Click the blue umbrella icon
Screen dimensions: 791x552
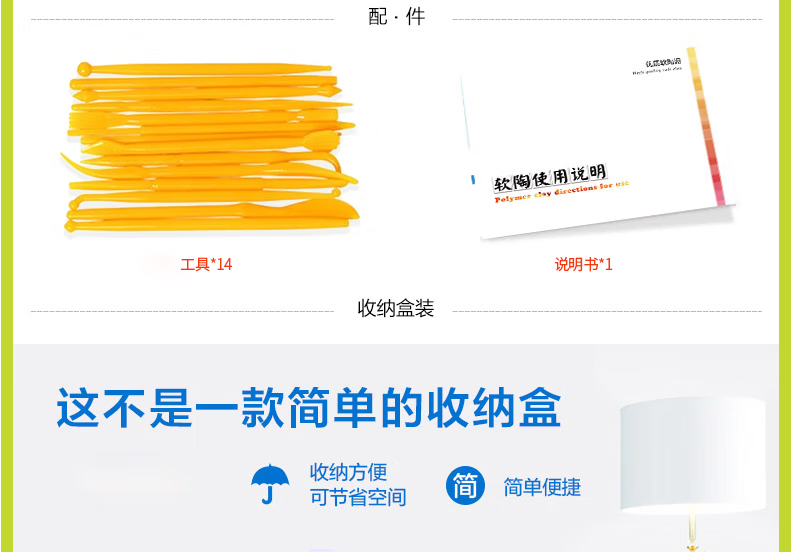(270, 484)
